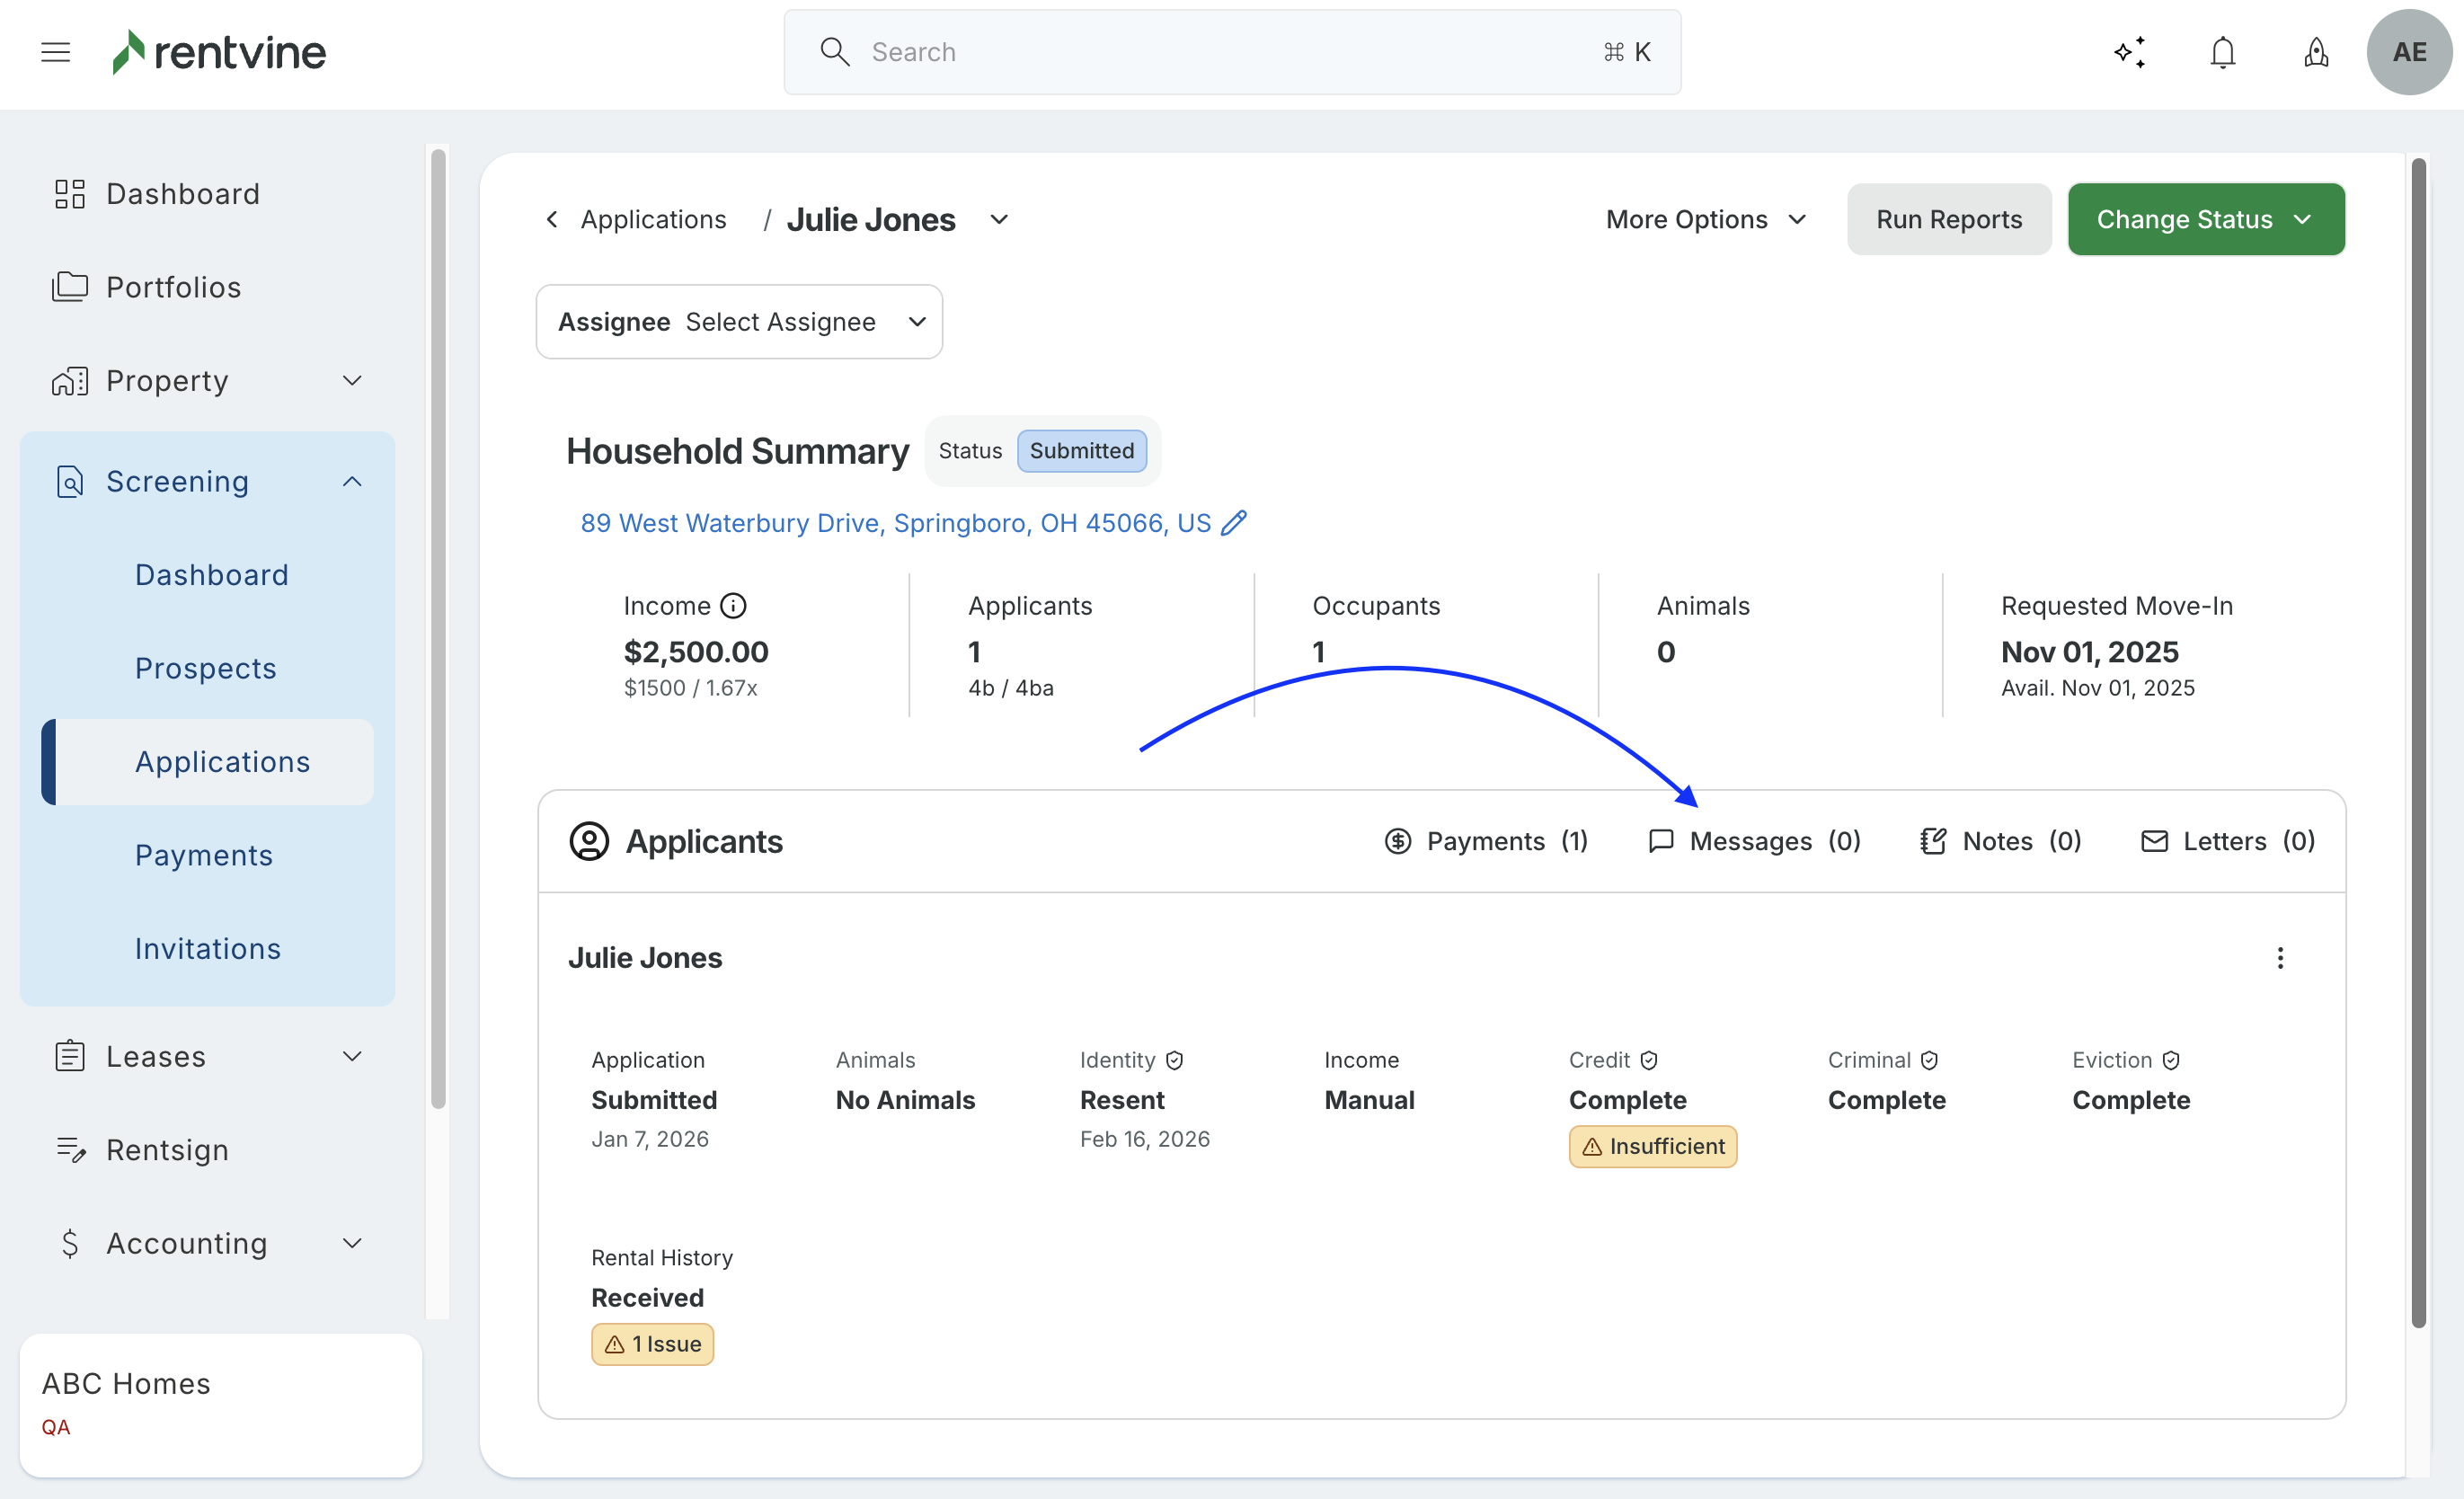
Task: Click the AI sparkle icon in header
Action: pyautogui.click(x=2129, y=52)
